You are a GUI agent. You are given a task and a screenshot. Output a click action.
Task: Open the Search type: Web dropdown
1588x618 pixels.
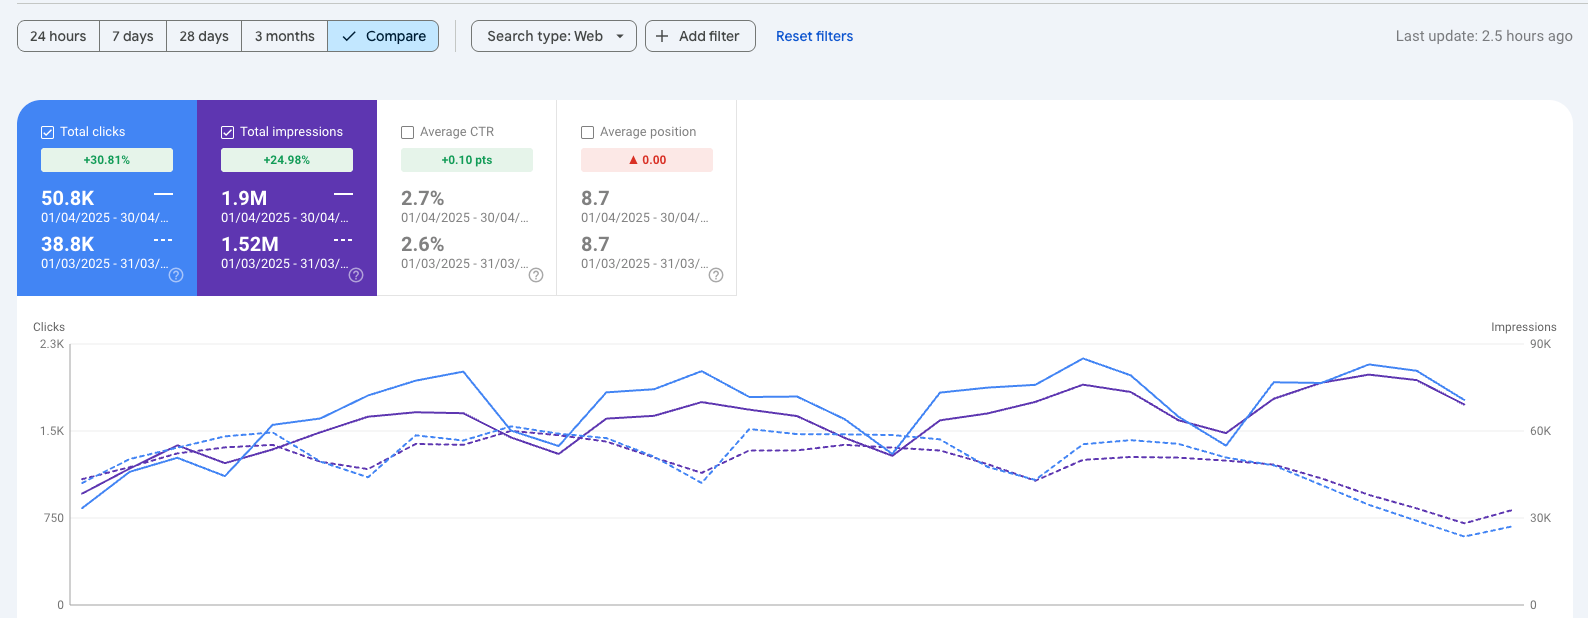[545, 36]
